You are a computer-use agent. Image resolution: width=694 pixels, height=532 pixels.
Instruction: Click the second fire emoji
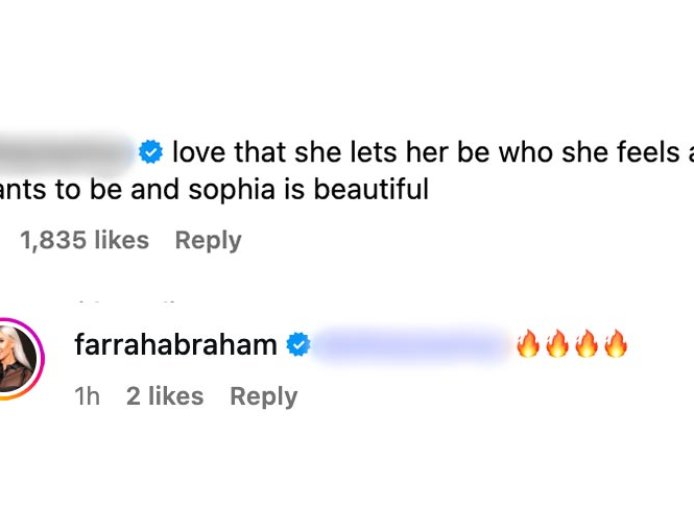(x=557, y=345)
